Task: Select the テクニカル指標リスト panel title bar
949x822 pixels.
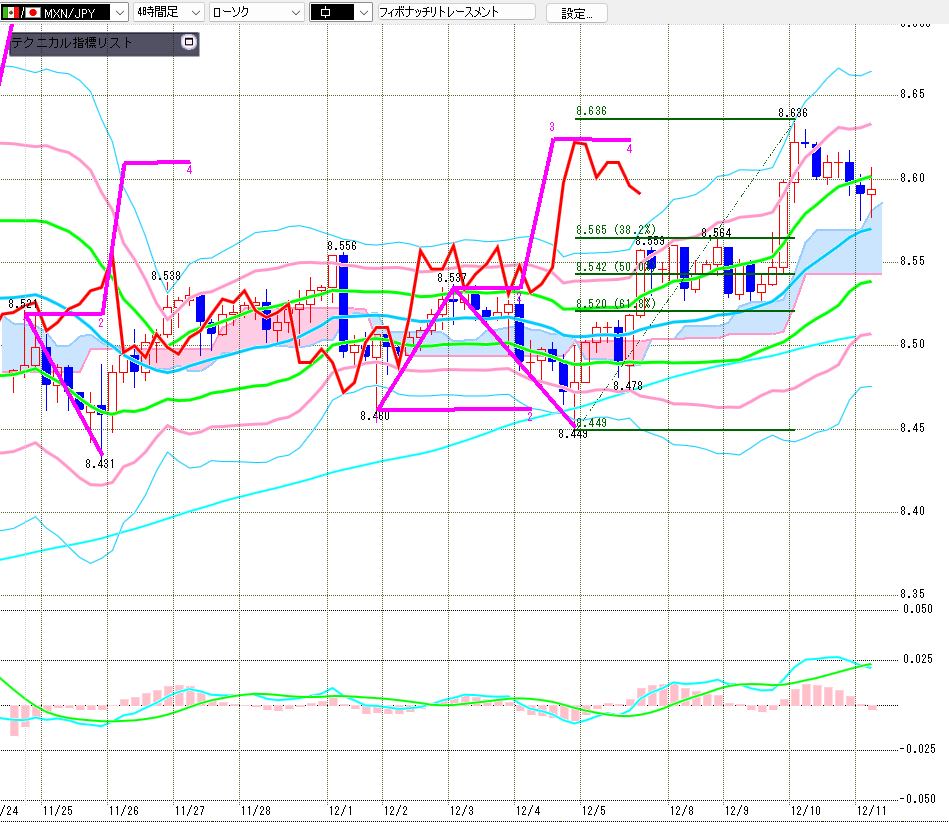Action: tap(90, 43)
